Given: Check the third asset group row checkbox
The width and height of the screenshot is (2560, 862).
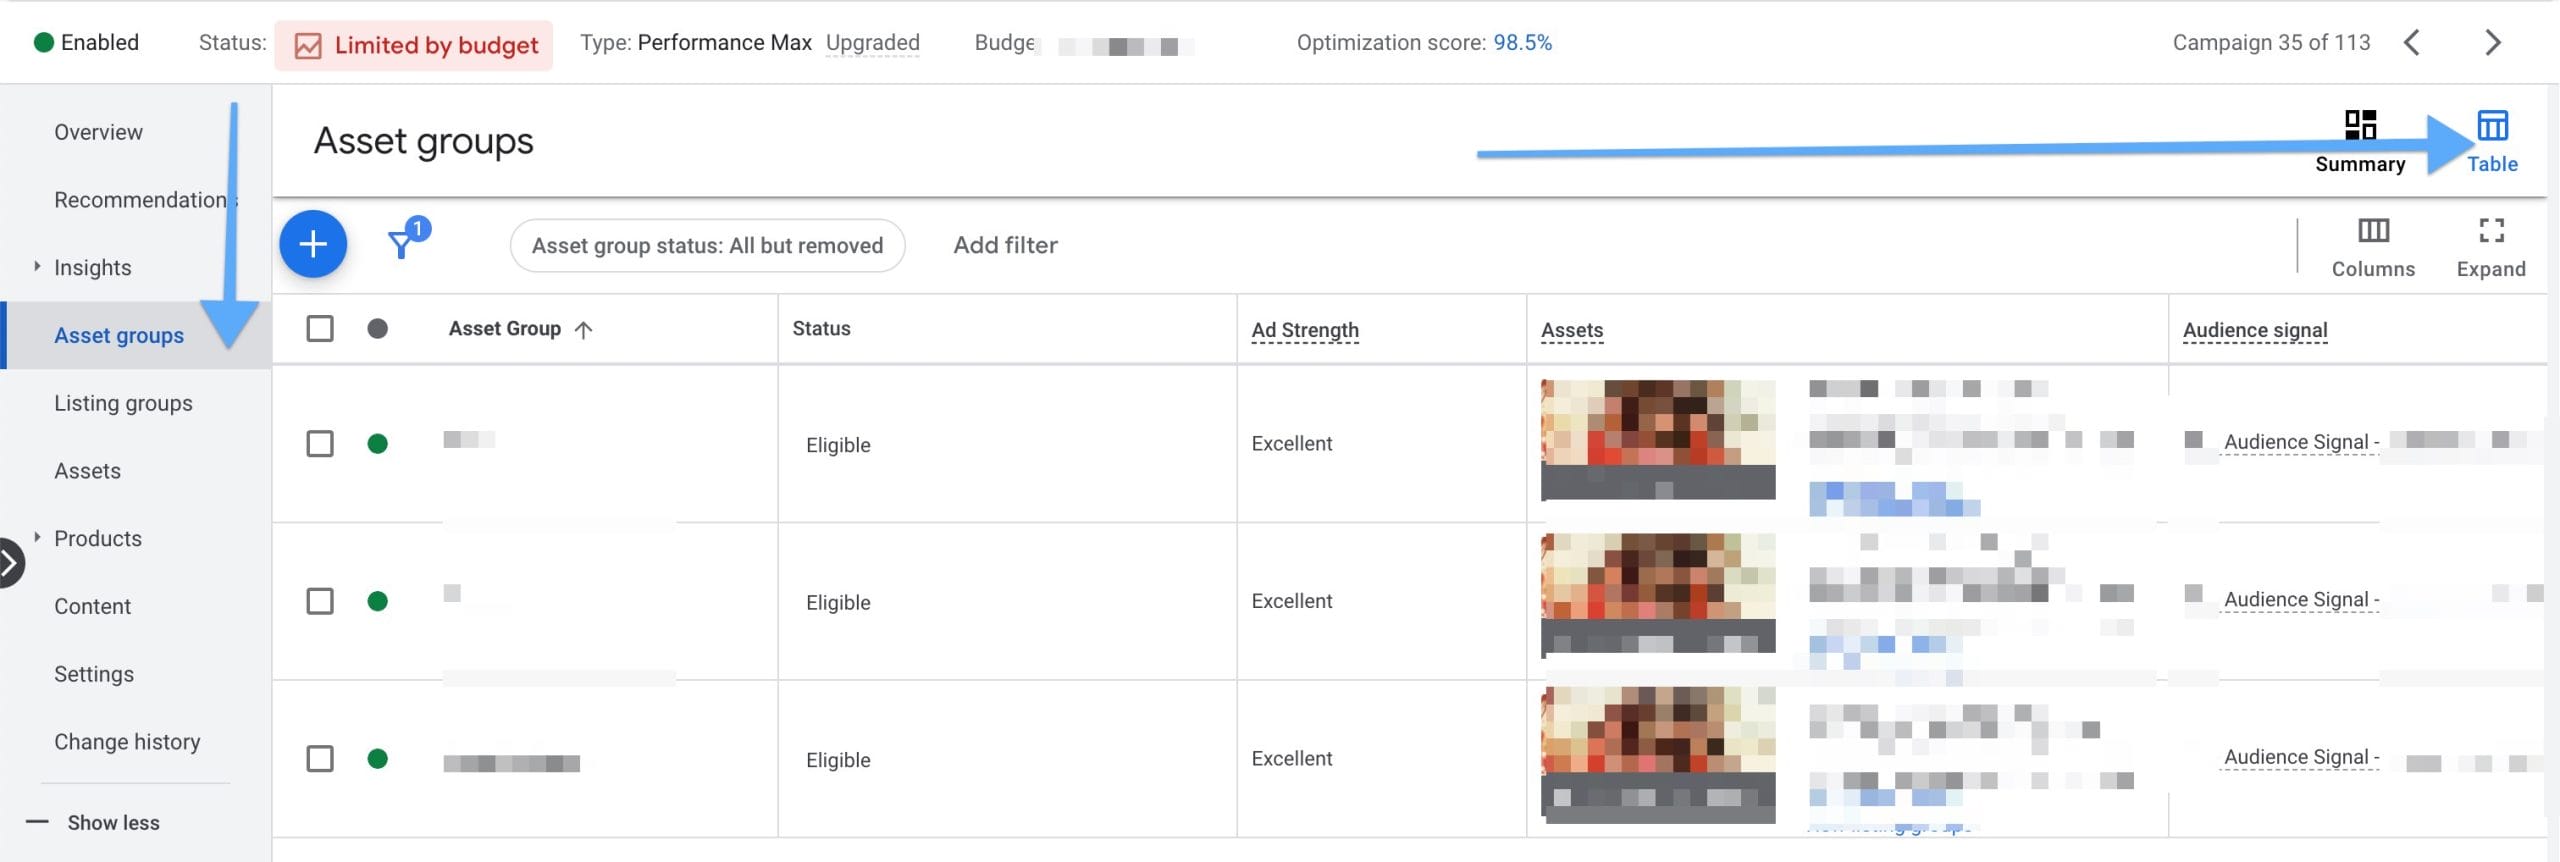Looking at the screenshot, I should 320,759.
